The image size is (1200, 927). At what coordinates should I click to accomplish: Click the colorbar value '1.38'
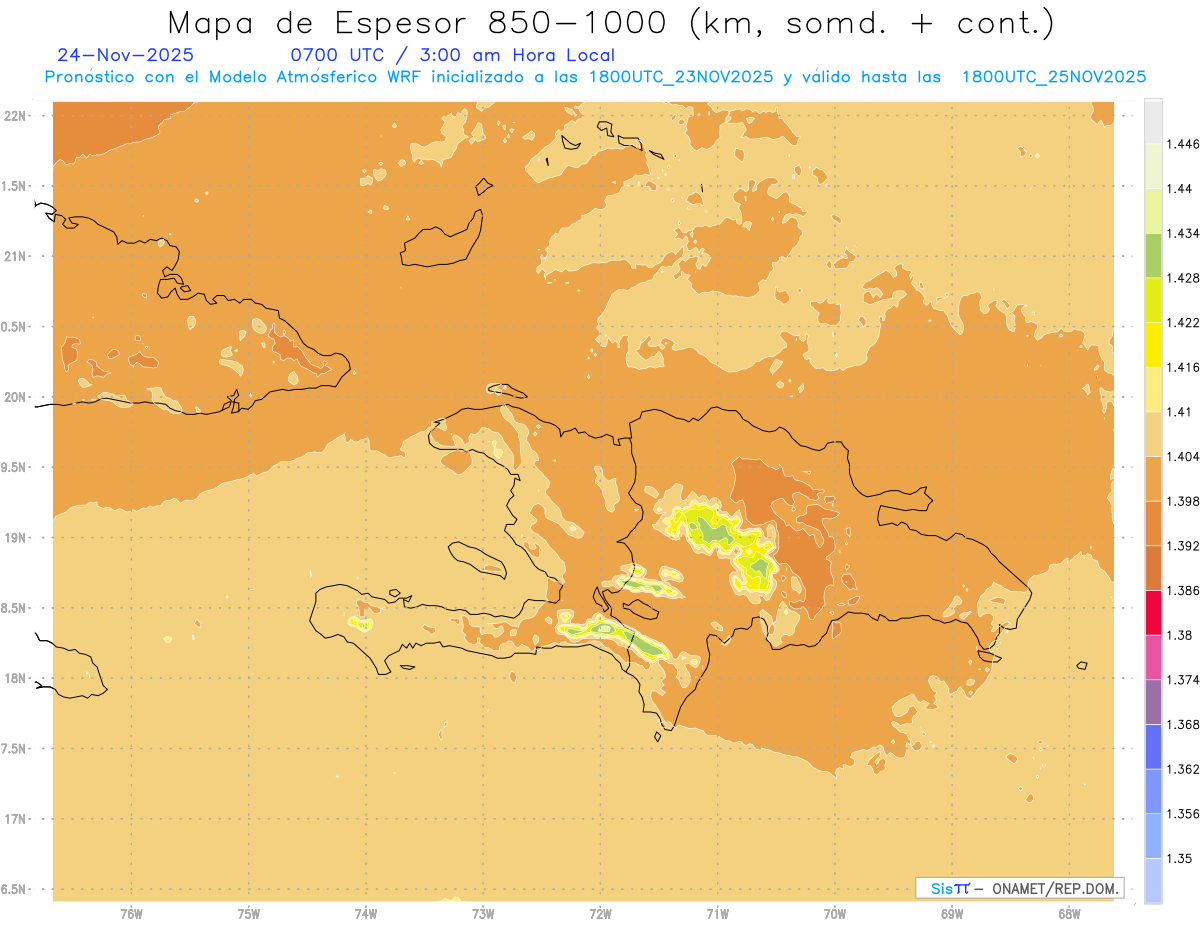pos(1179,635)
